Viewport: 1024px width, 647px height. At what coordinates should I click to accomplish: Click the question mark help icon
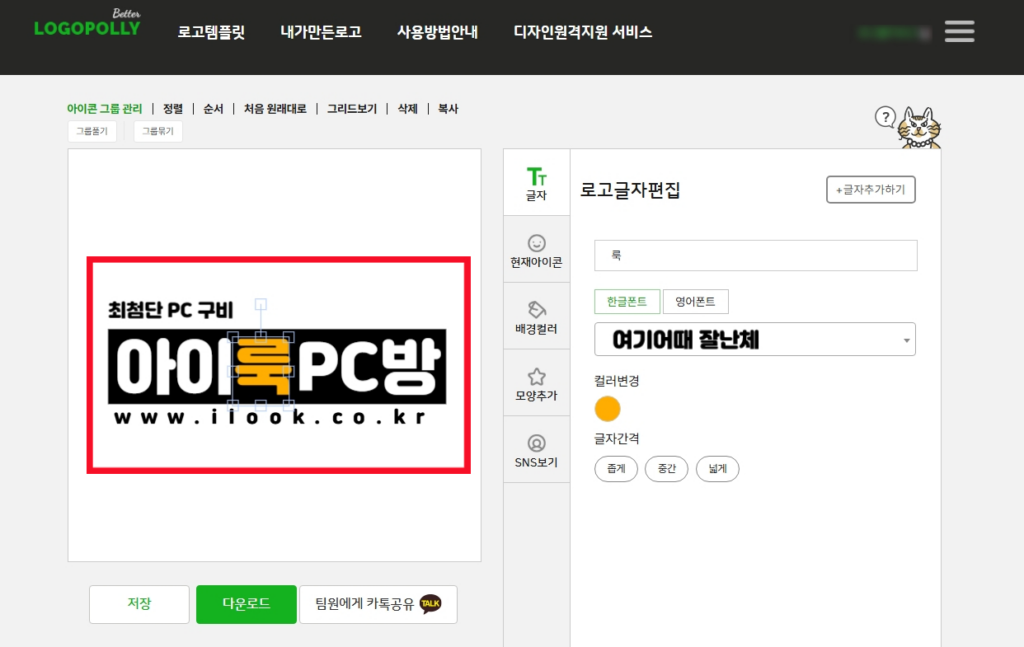[885, 118]
